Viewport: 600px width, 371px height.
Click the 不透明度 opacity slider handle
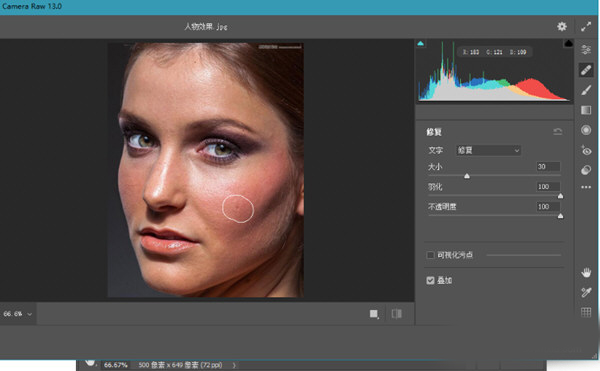click(x=560, y=216)
